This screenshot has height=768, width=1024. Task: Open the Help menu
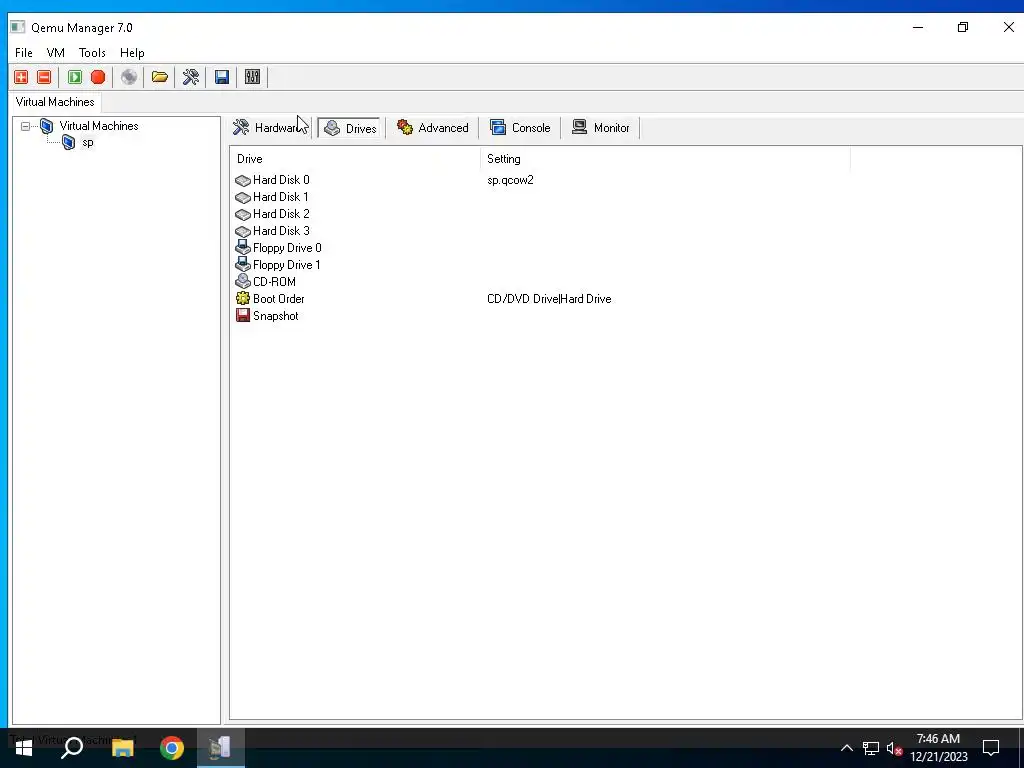tap(132, 53)
